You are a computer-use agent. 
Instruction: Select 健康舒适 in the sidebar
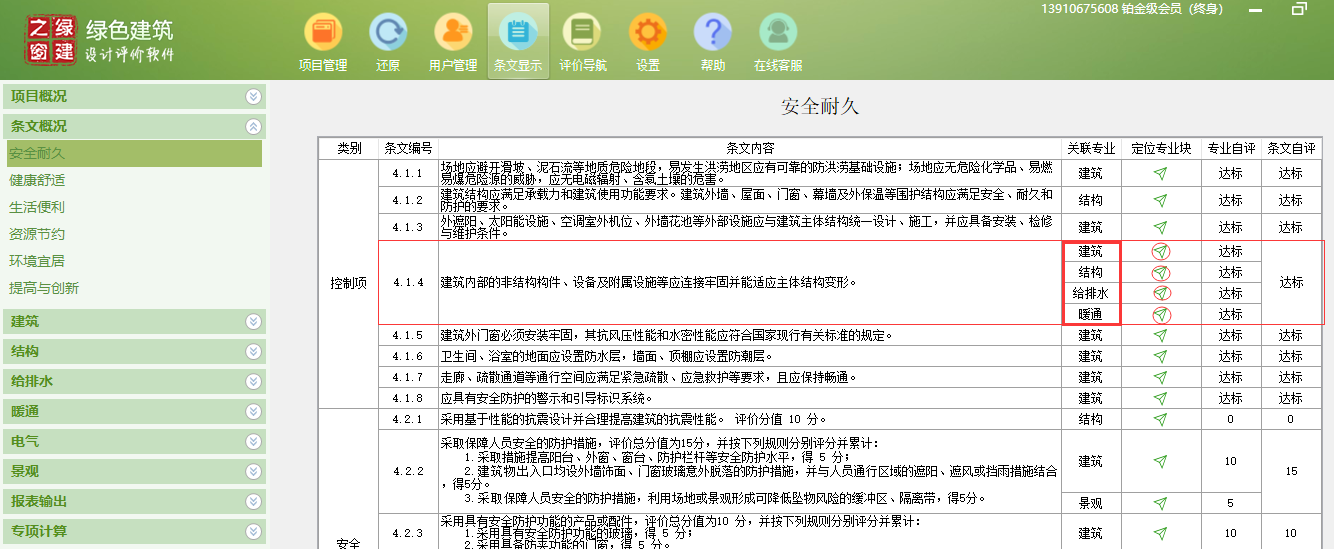(37, 181)
